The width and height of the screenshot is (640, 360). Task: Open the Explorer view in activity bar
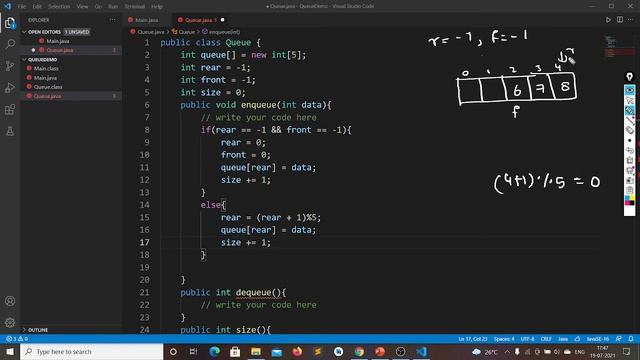pyautogui.click(x=10, y=22)
